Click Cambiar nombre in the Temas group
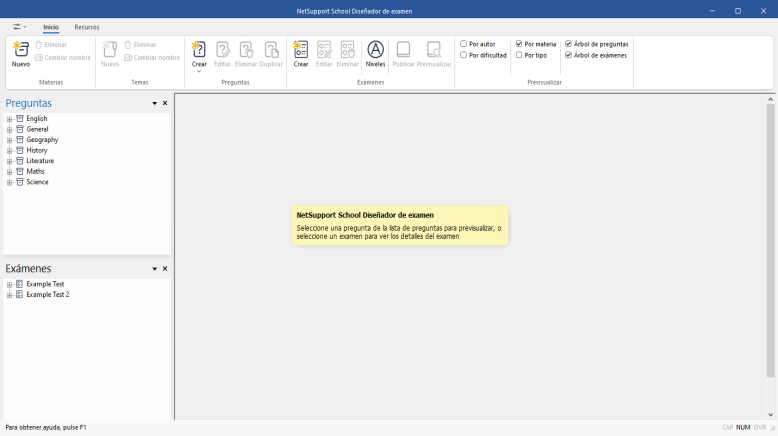 click(x=152, y=58)
